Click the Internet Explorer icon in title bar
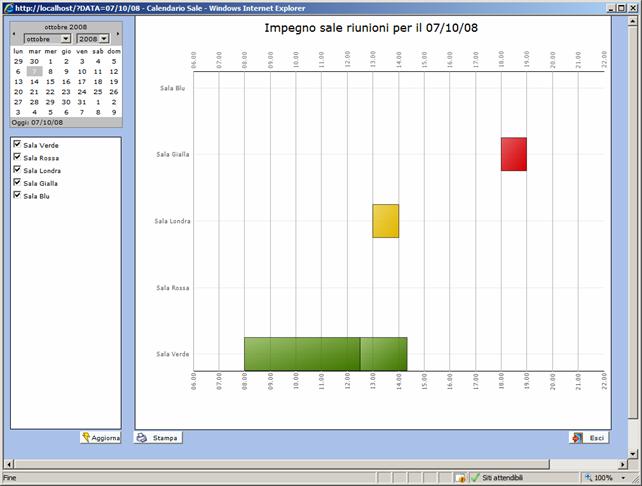642x486 pixels. (x=8, y=8)
